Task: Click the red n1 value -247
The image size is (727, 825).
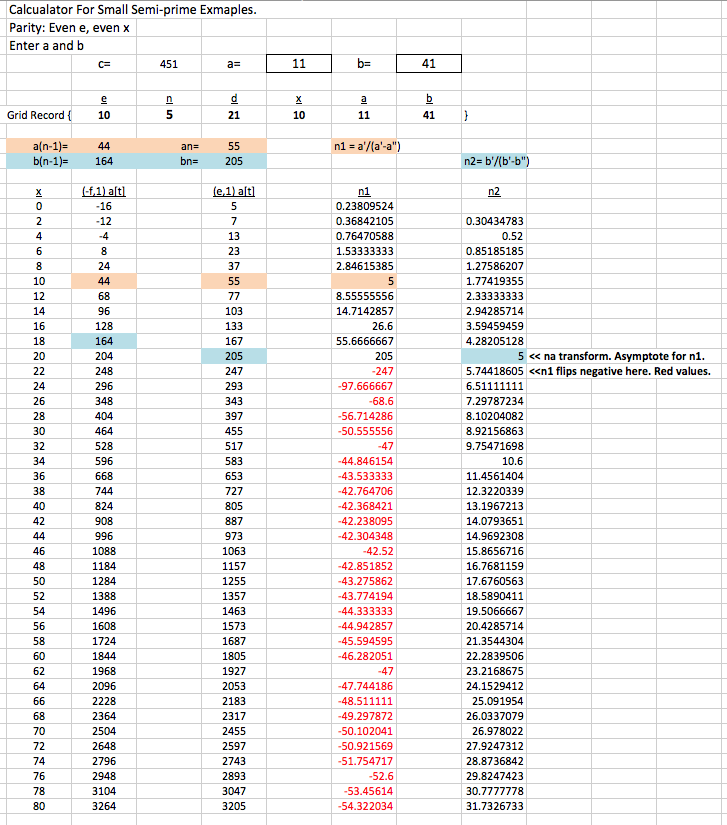Action: [364, 371]
